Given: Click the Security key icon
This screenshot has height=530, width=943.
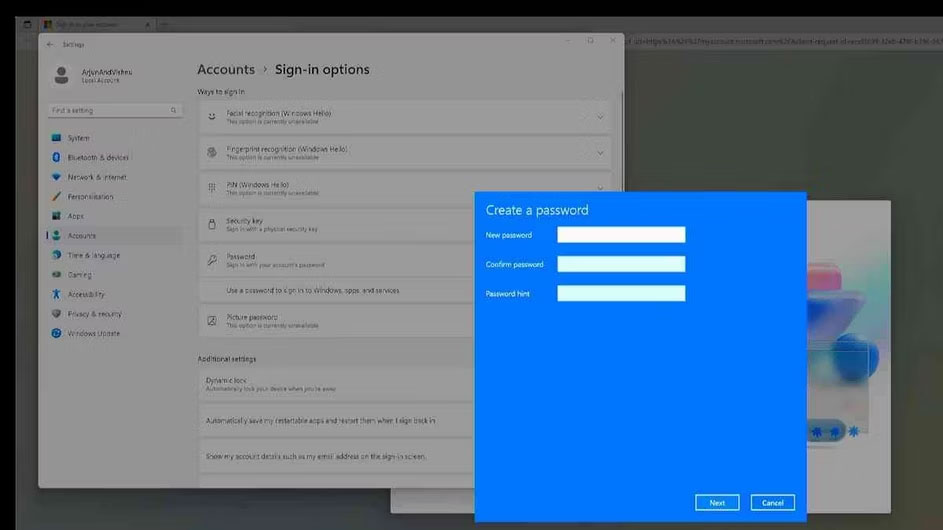Looking at the screenshot, I should pos(212,224).
